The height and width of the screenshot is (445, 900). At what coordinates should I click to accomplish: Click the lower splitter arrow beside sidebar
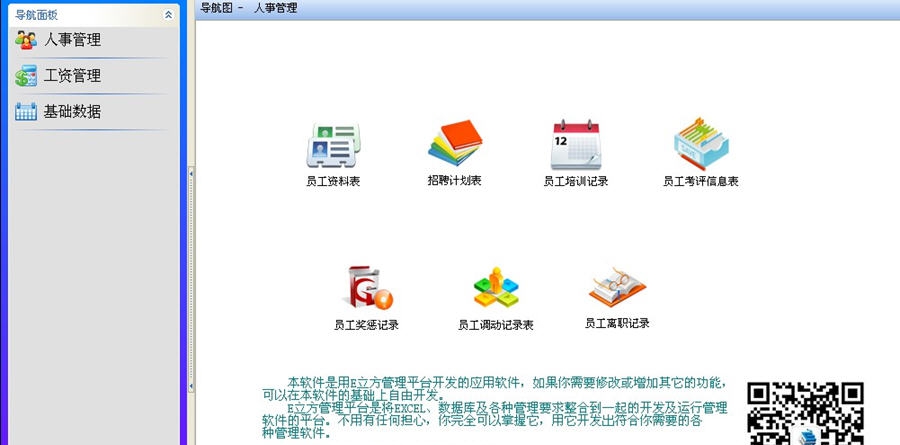click(x=191, y=386)
